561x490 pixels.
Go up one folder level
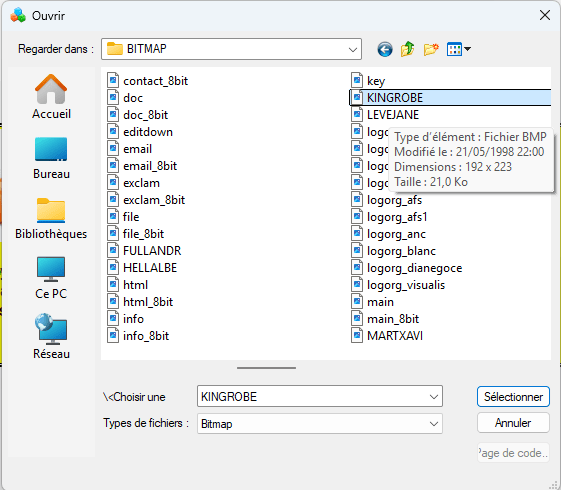pos(408,49)
